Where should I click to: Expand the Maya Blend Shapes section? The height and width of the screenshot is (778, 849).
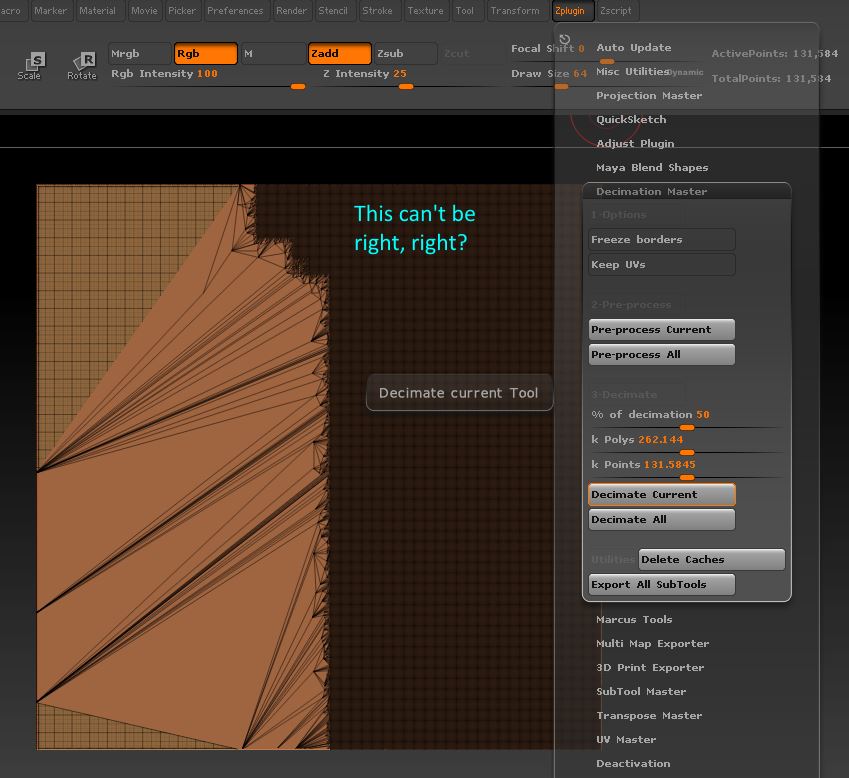click(652, 167)
